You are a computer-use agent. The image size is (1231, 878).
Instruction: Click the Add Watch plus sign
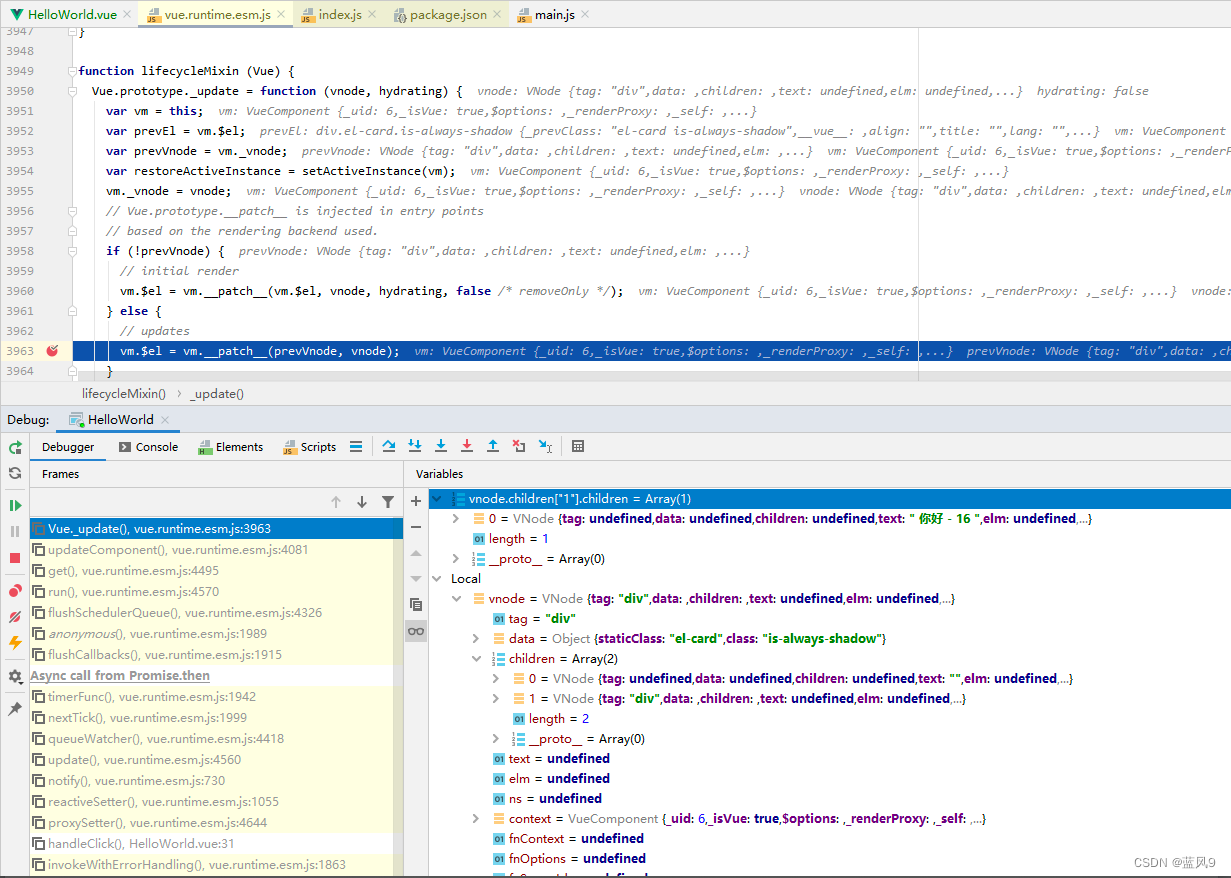click(x=415, y=500)
